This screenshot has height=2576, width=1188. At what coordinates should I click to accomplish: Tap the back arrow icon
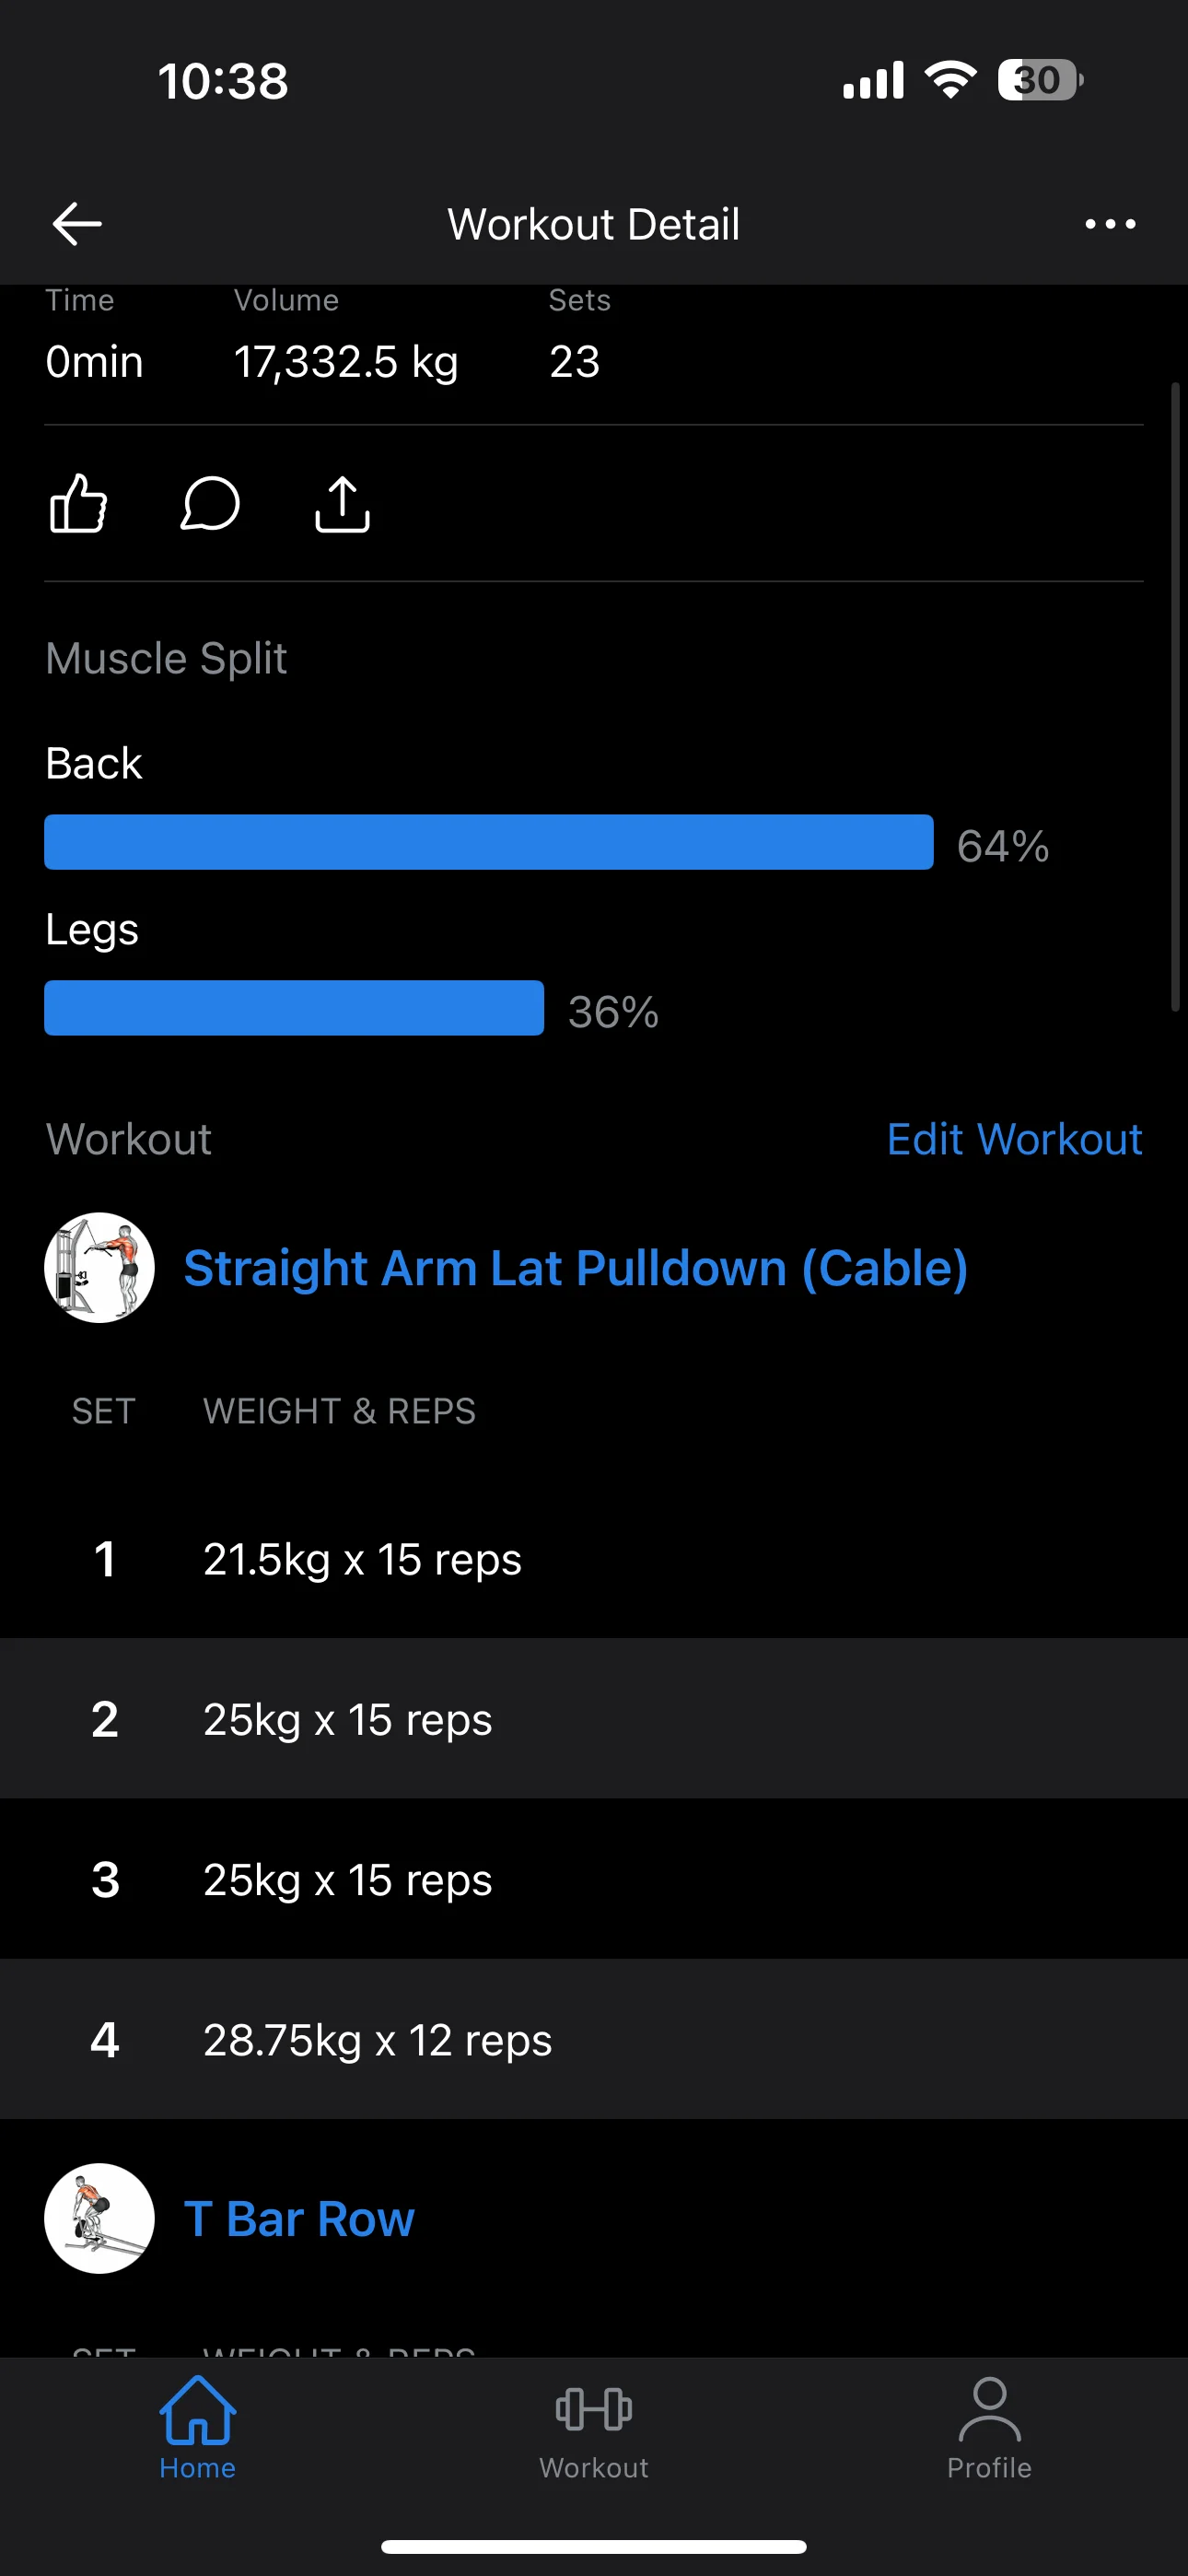pyautogui.click(x=77, y=223)
